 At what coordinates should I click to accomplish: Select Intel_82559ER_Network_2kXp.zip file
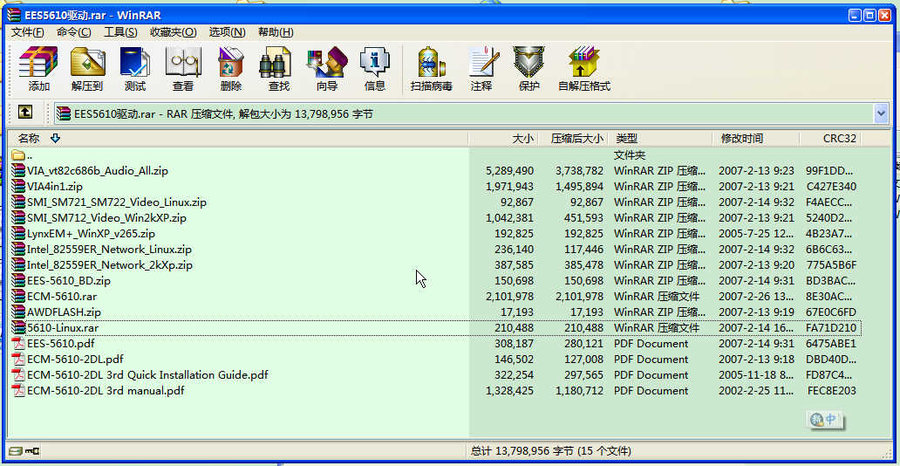(110, 265)
